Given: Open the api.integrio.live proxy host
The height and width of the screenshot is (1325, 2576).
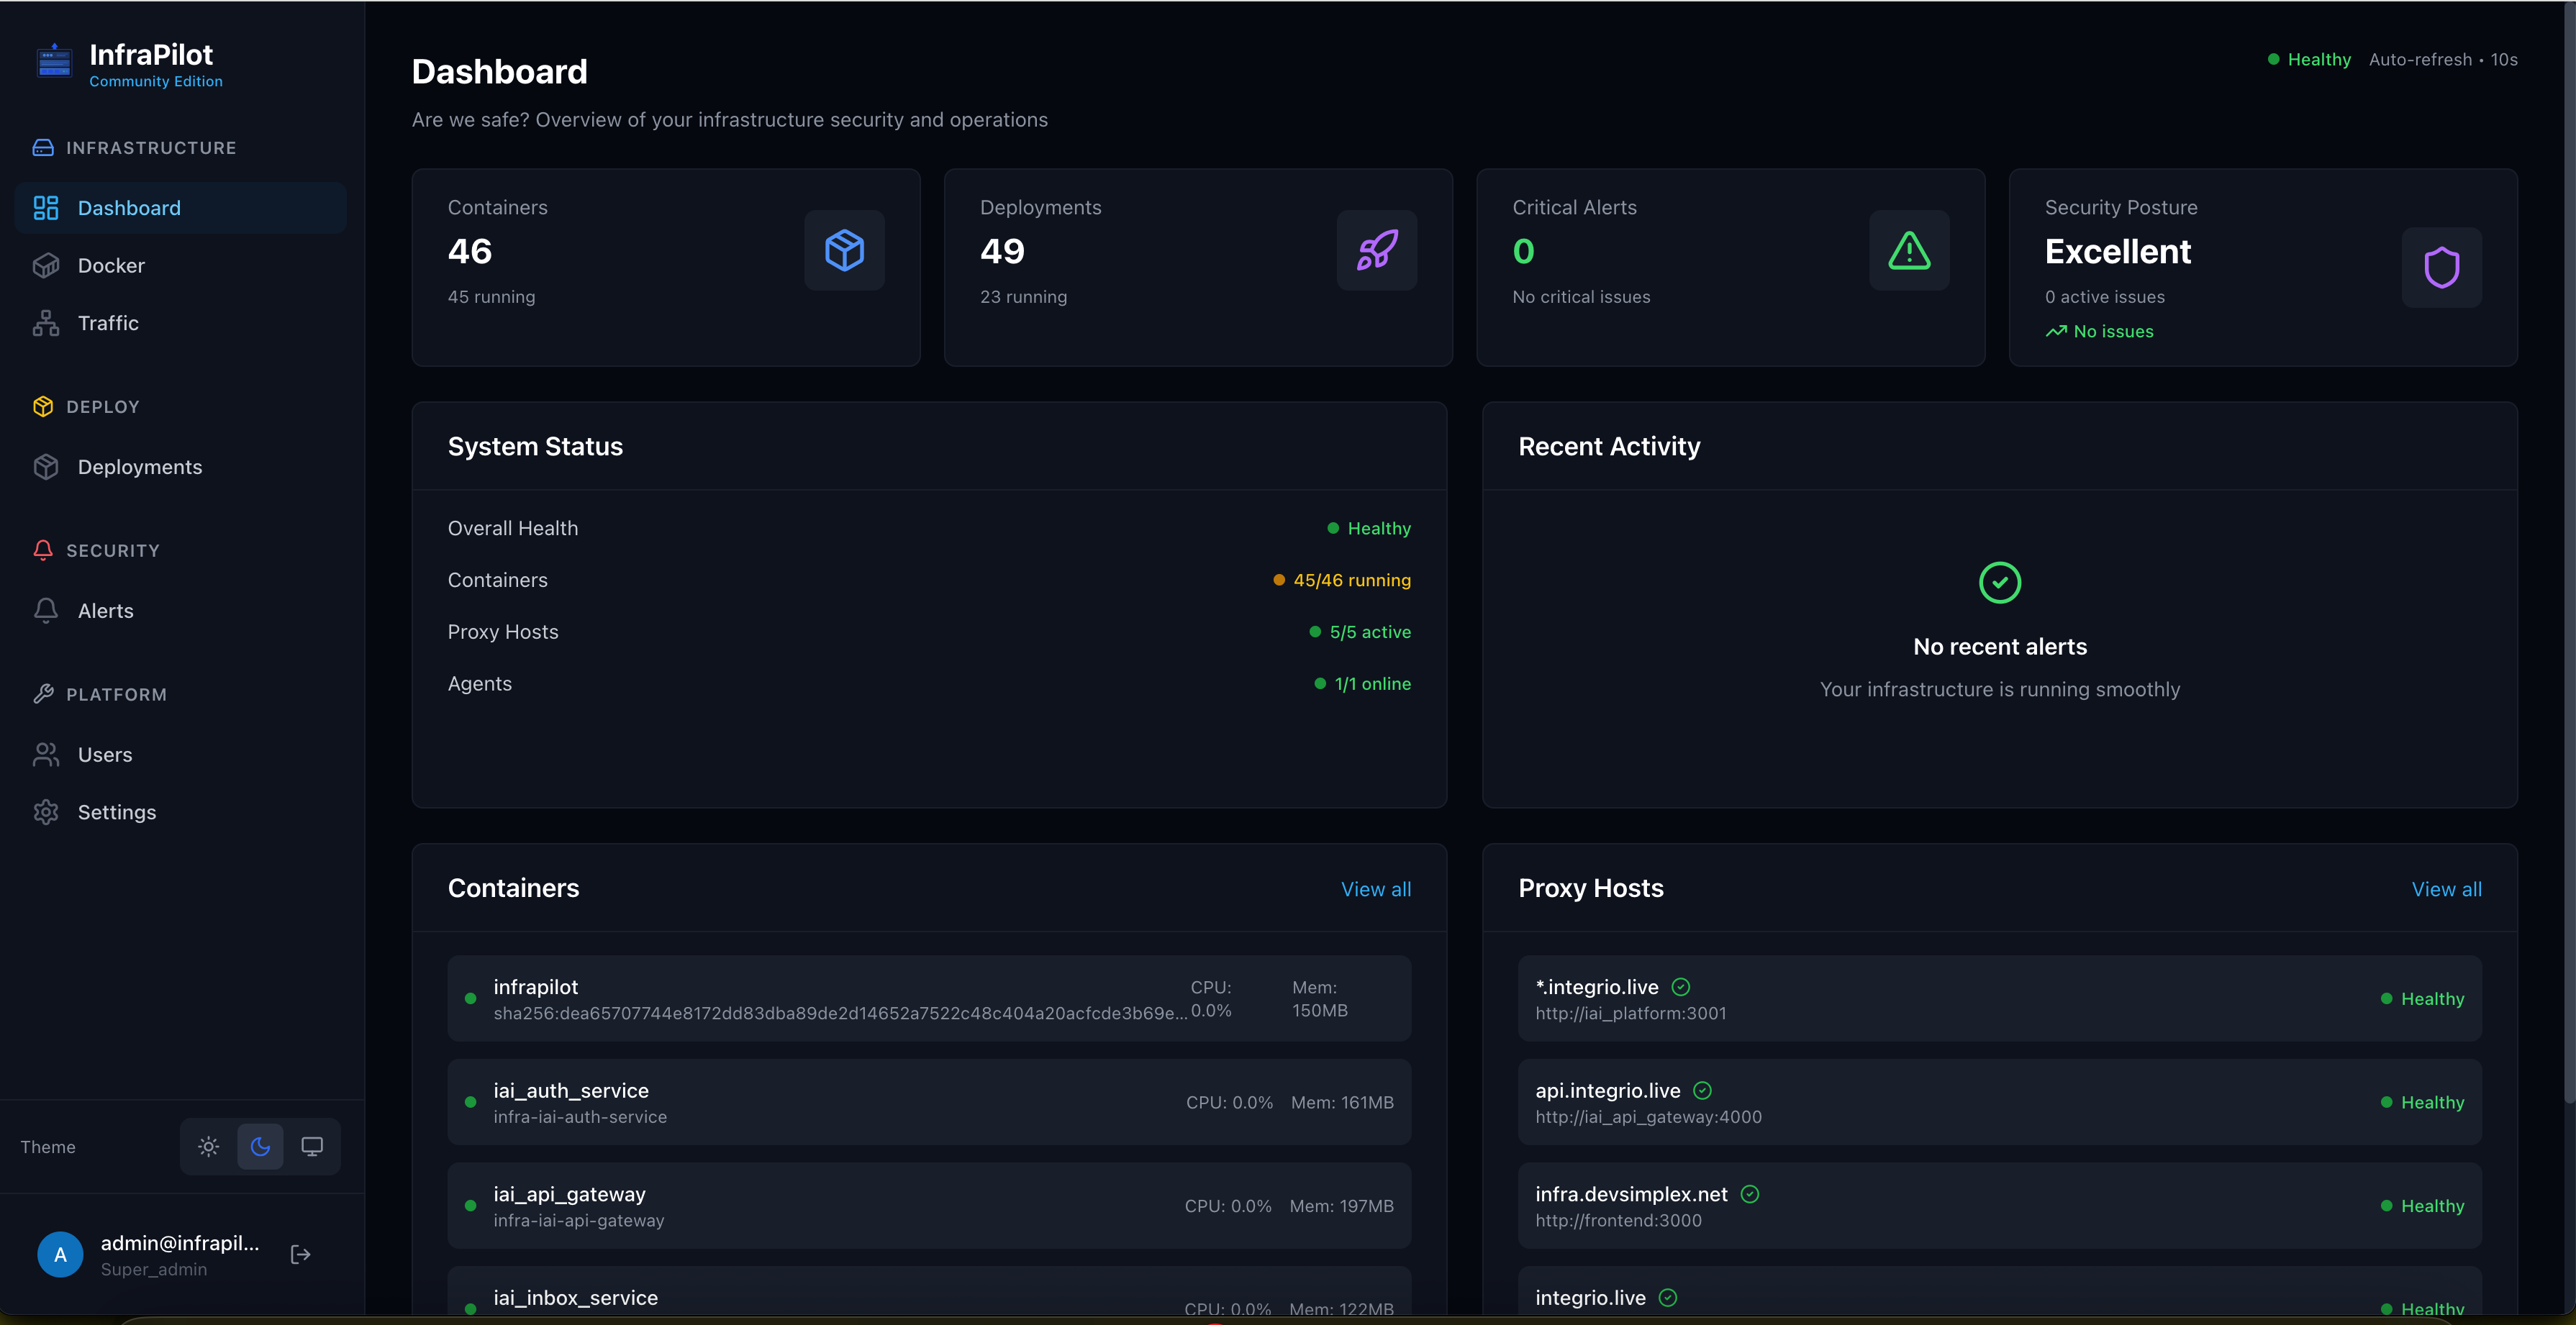Looking at the screenshot, I should 1999,1103.
